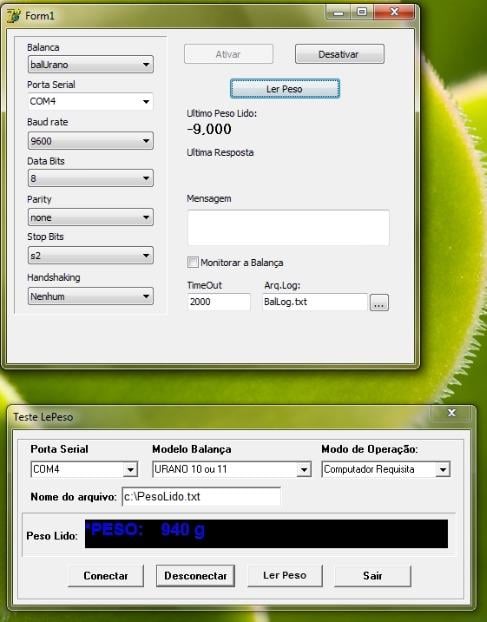Screen dimensions: 487x622
Task: Click the Desativar button
Action: point(339,54)
